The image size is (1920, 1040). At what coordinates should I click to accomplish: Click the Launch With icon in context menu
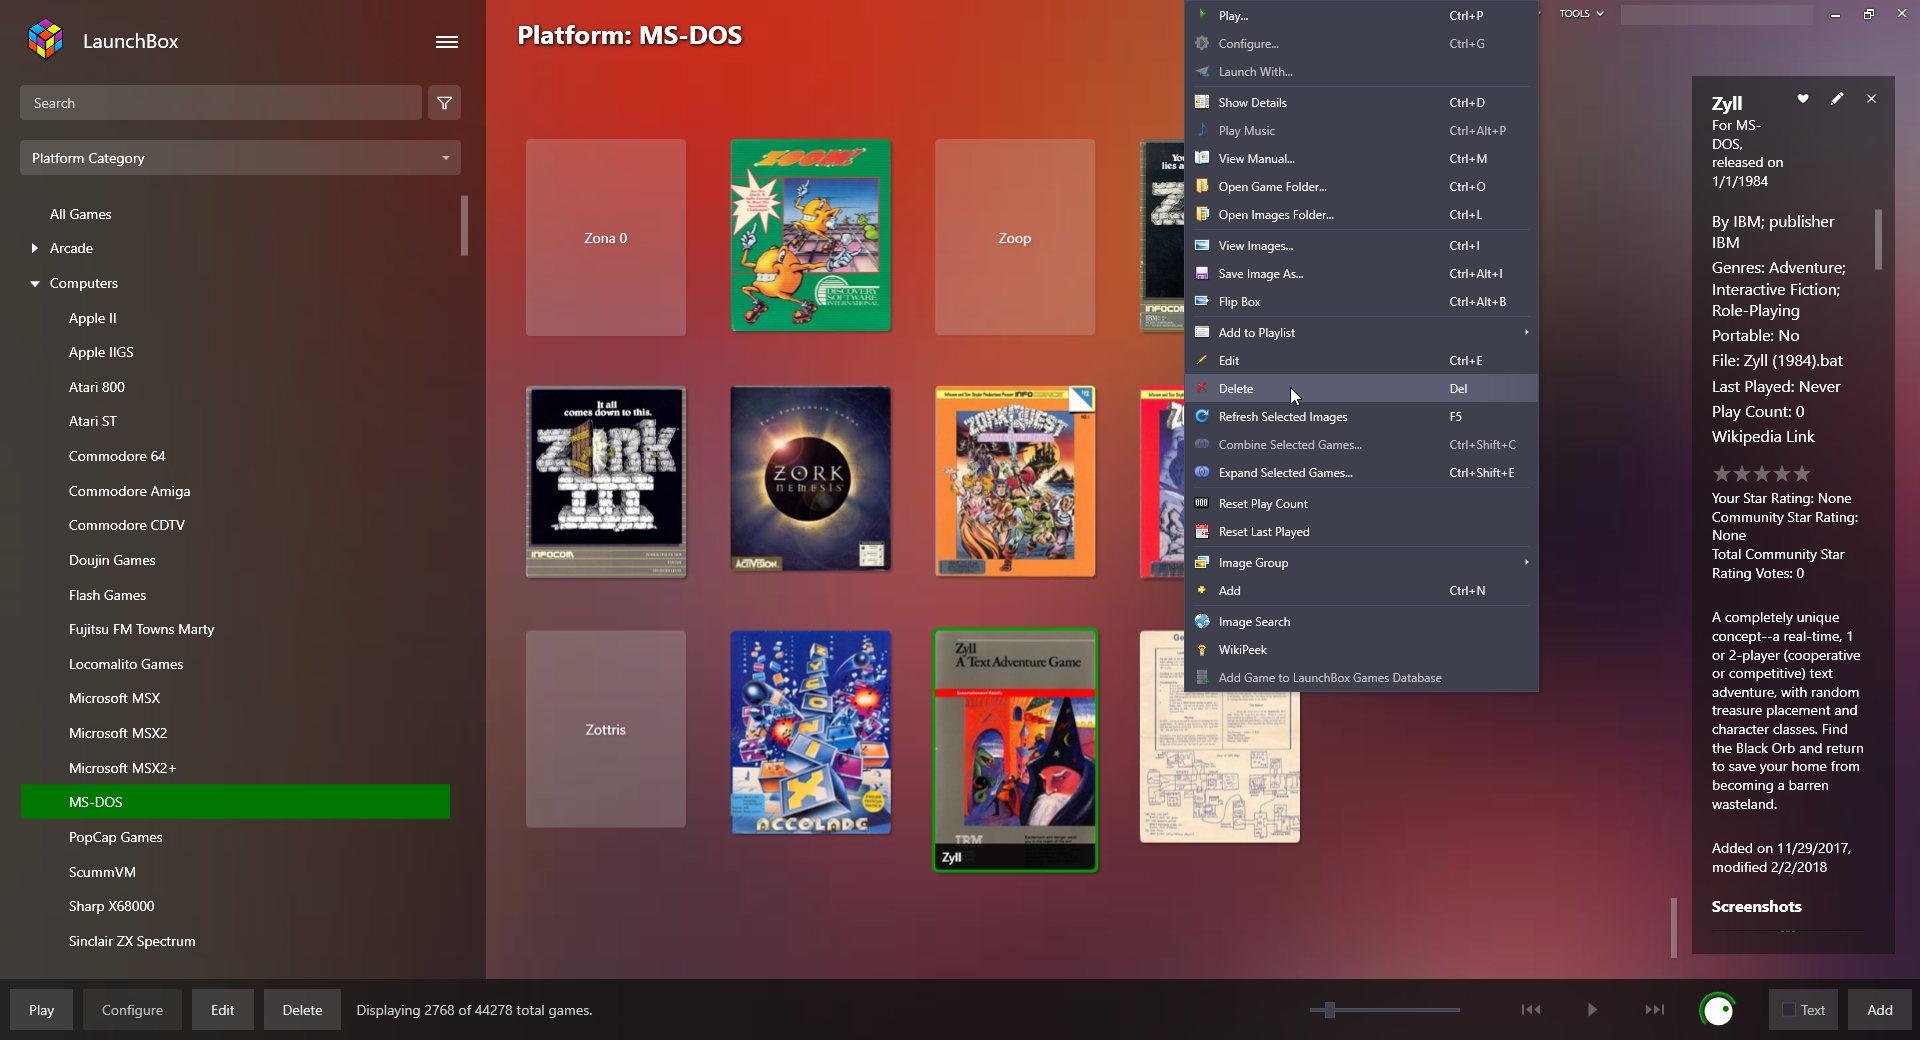coord(1202,71)
